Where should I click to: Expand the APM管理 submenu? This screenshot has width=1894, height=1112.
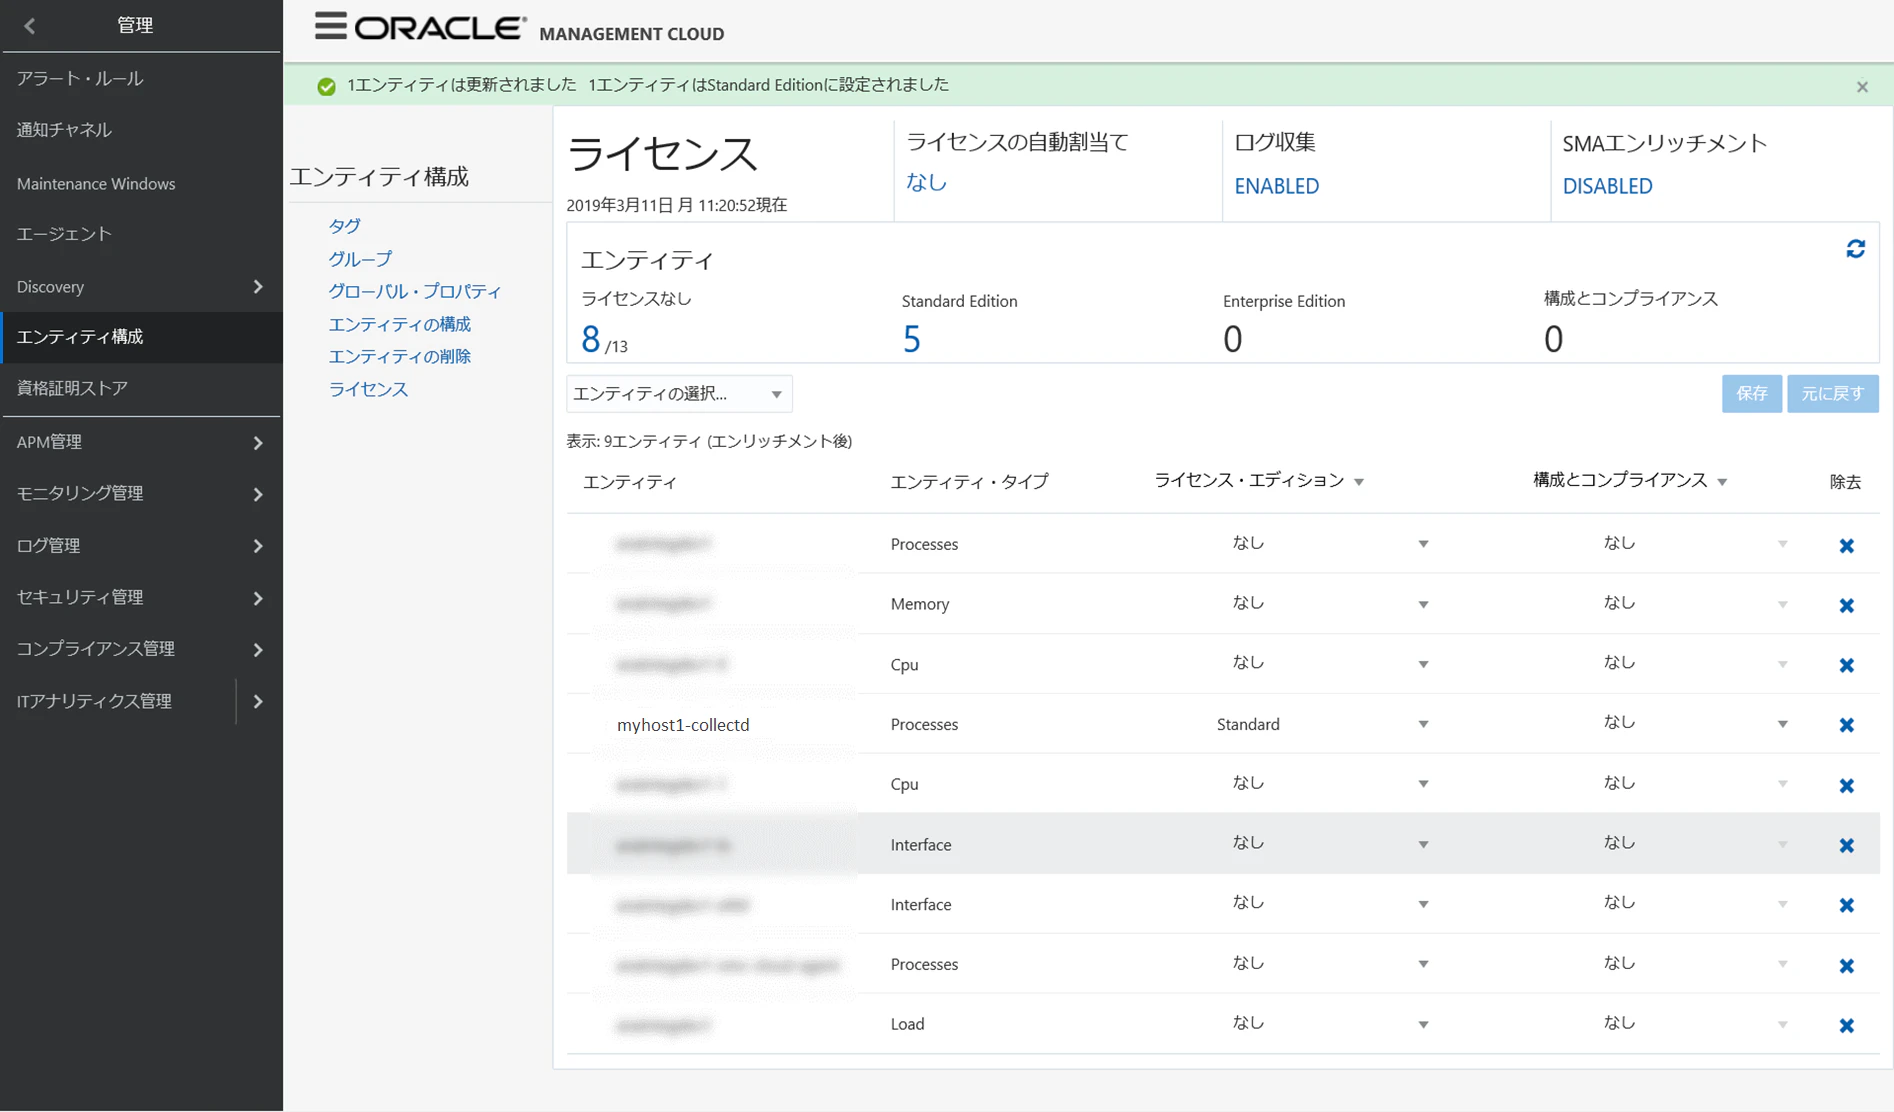[141, 442]
